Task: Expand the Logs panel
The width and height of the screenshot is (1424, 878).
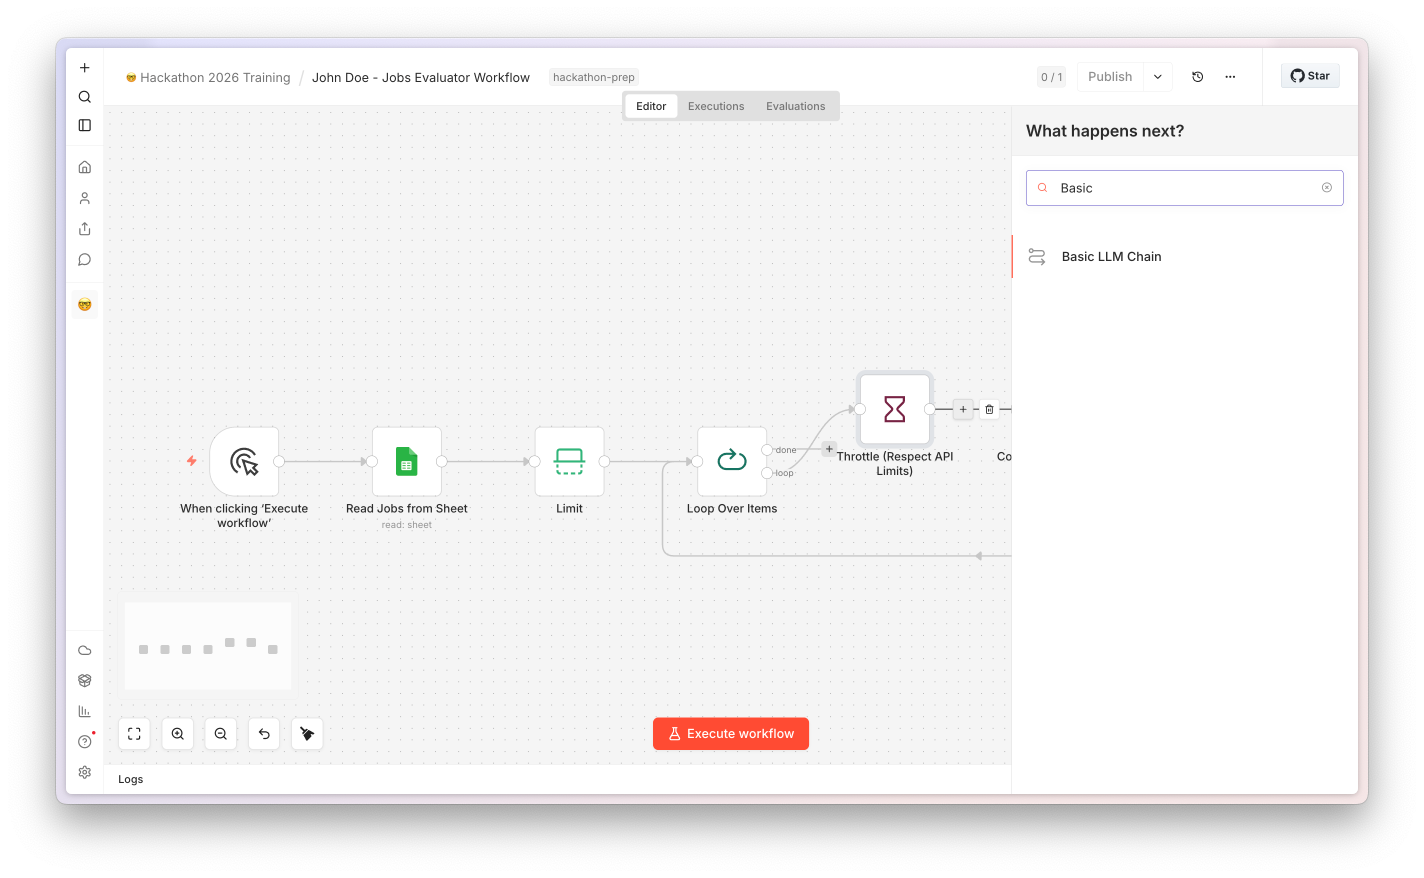Action: click(x=131, y=779)
